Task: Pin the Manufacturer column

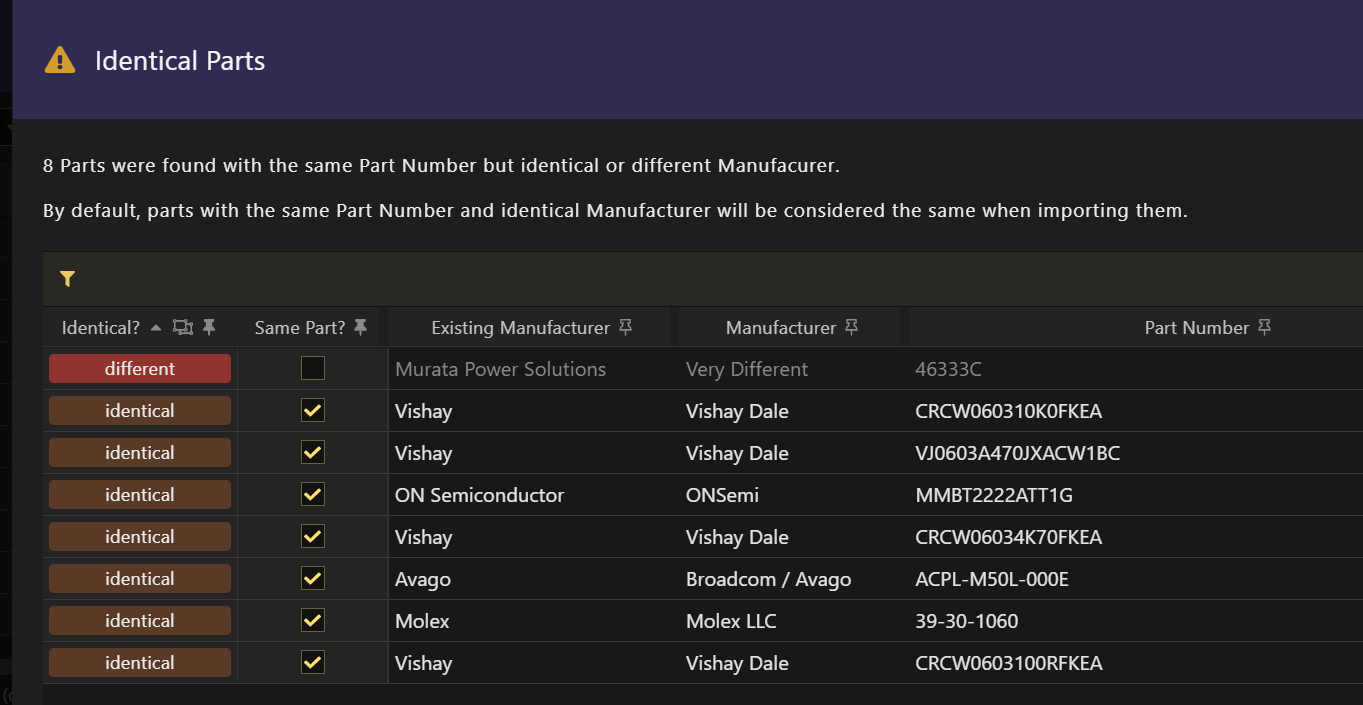Action: click(x=852, y=327)
